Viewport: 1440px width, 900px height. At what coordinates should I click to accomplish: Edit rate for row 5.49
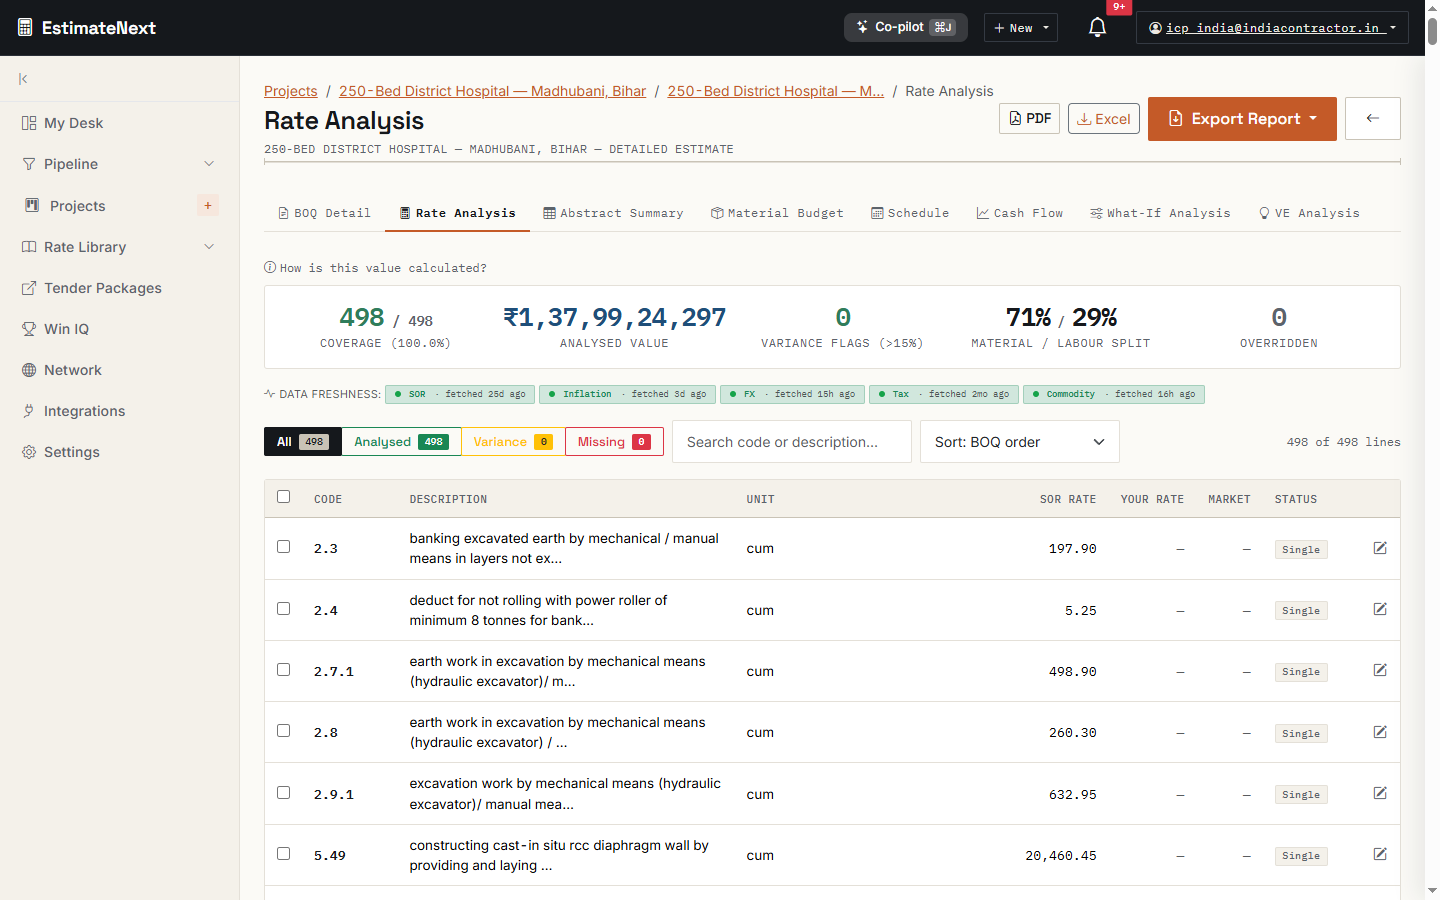coord(1380,854)
